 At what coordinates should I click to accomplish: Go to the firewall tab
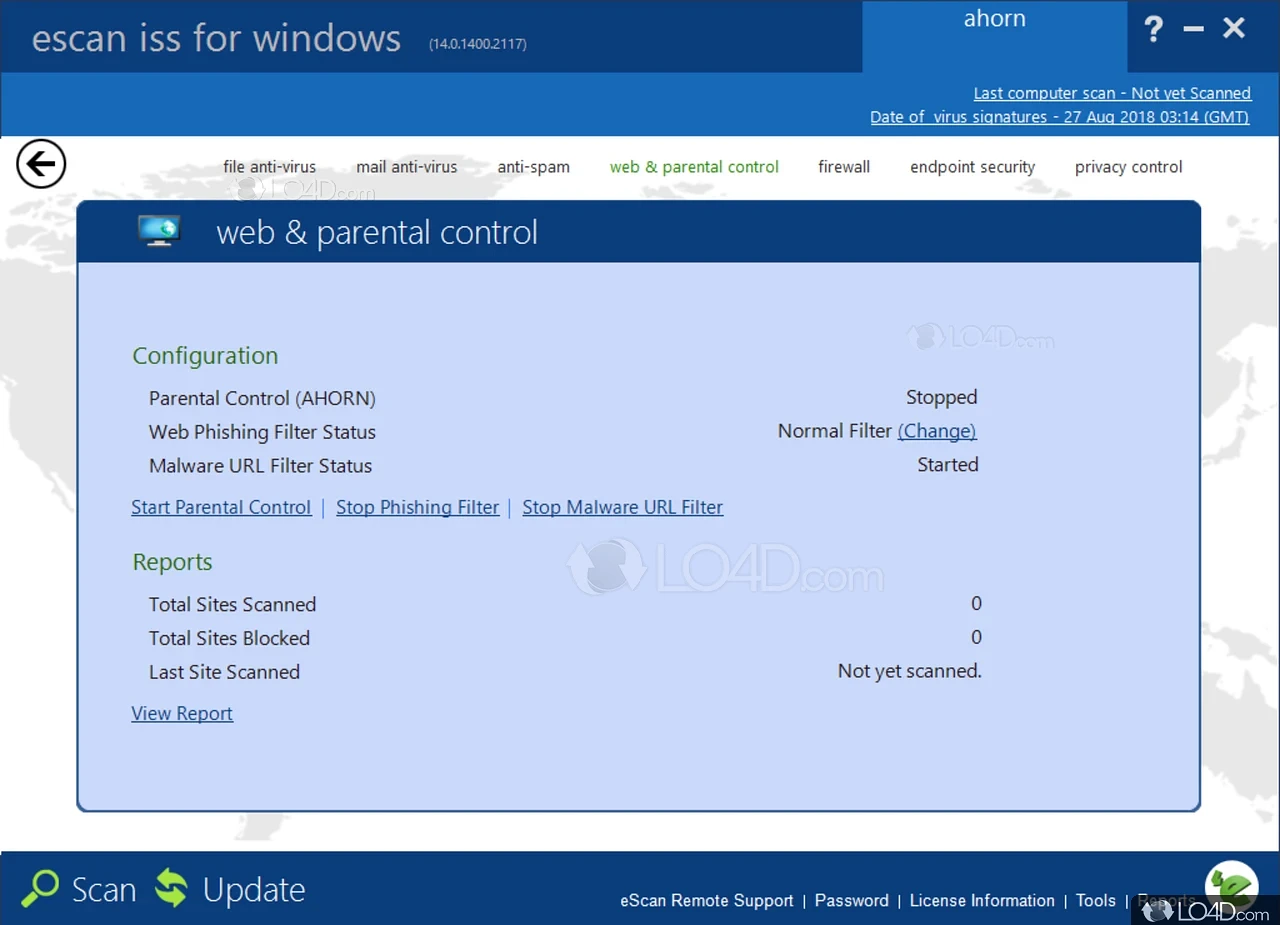[x=844, y=167]
